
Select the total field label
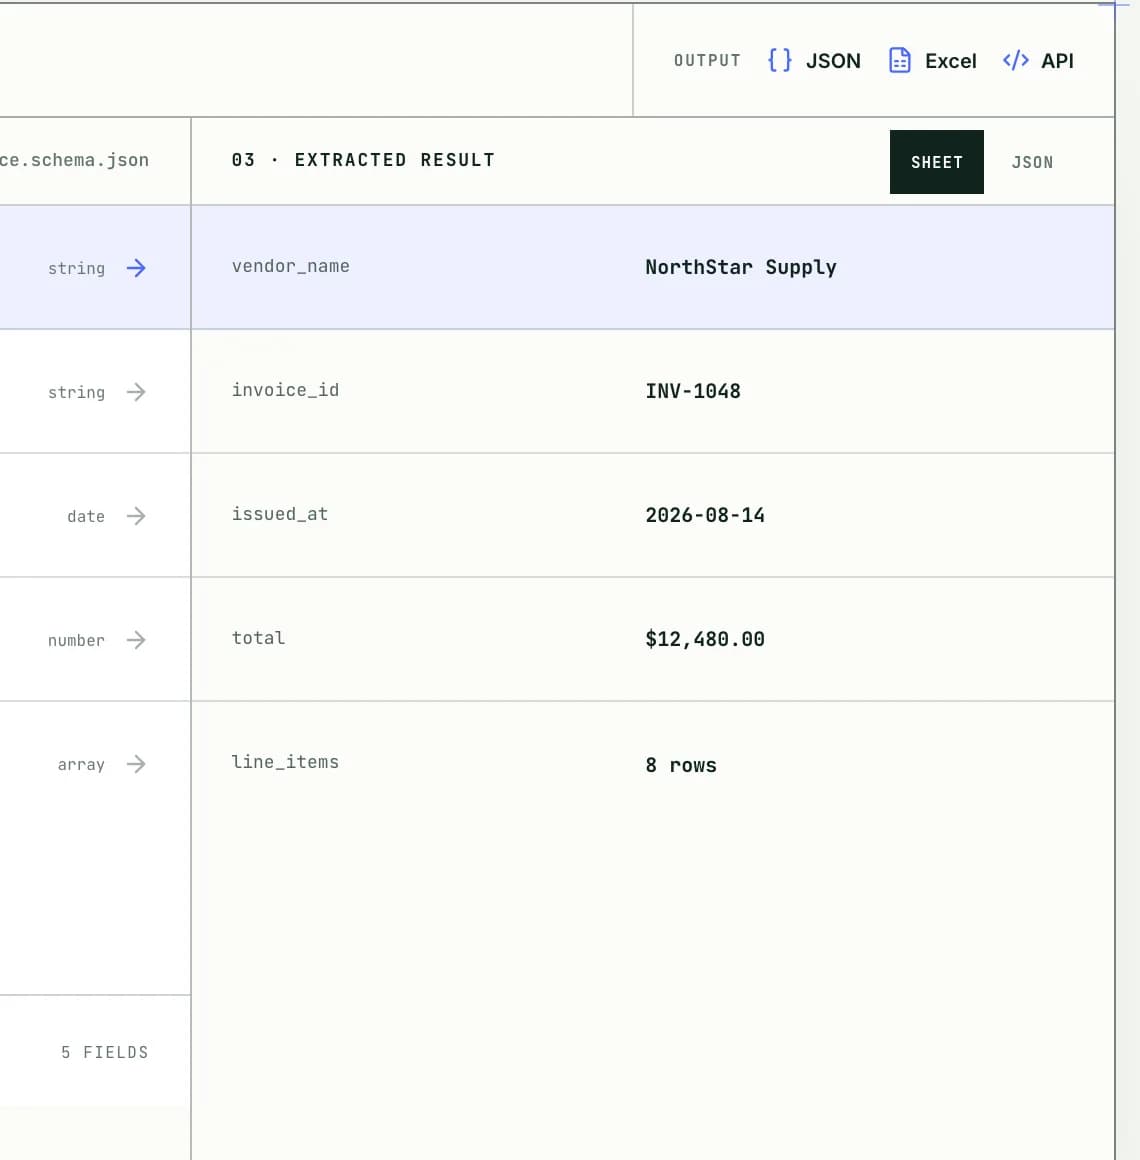point(258,638)
